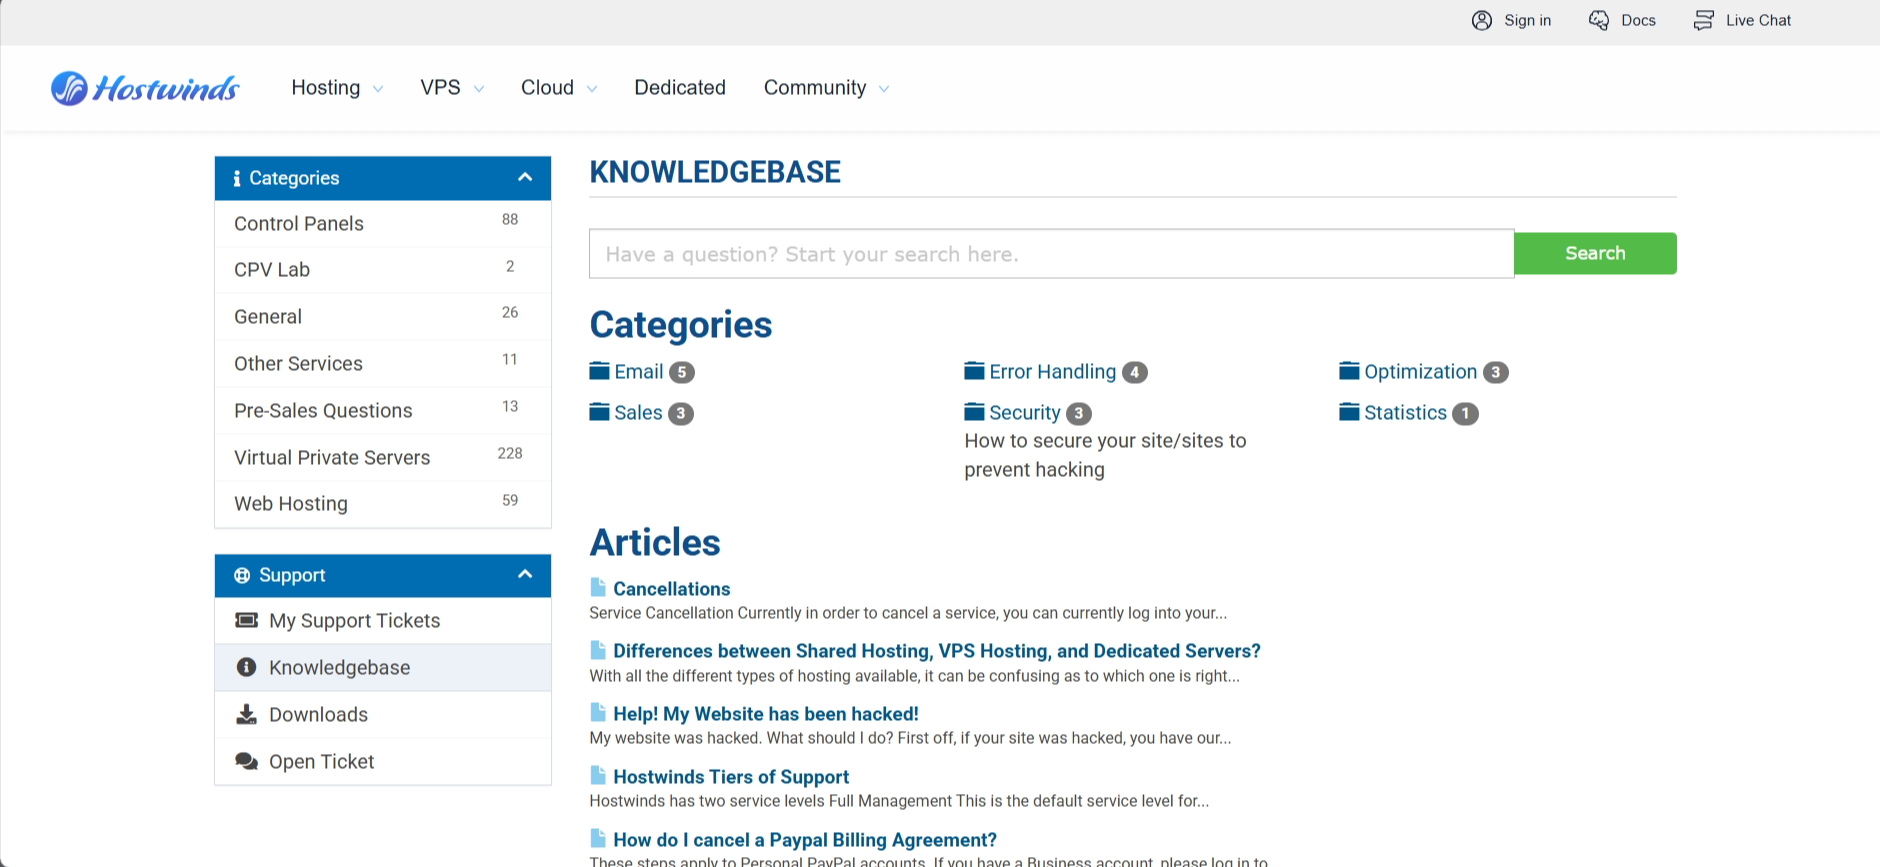The width and height of the screenshot is (1880, 867).
Task: Click the document icon beside Help! My Website has been hacked
Action: point(598,712)
